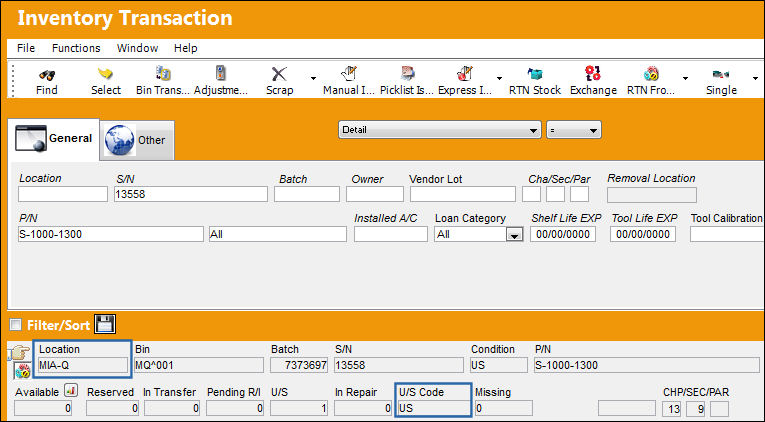Click the Available quantity field
The image size is (765, 422).
point(43,408)
